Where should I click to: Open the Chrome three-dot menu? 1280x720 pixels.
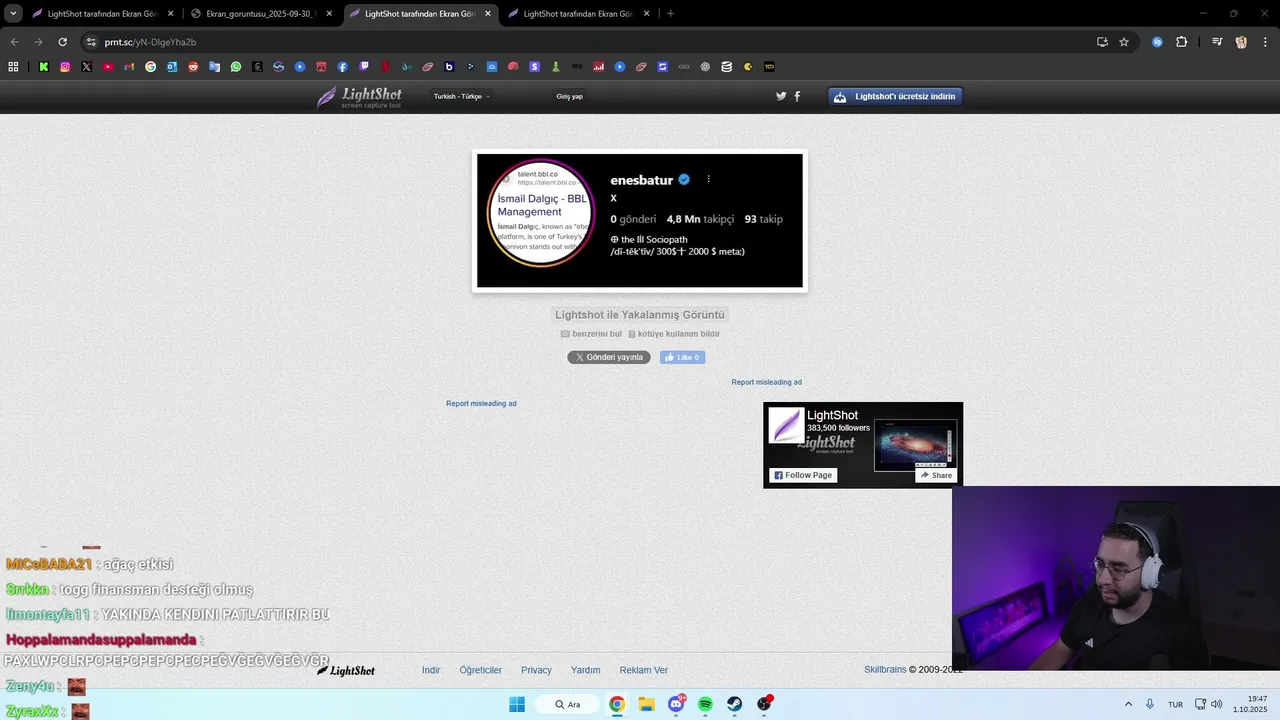click(x=1265, y=42)
